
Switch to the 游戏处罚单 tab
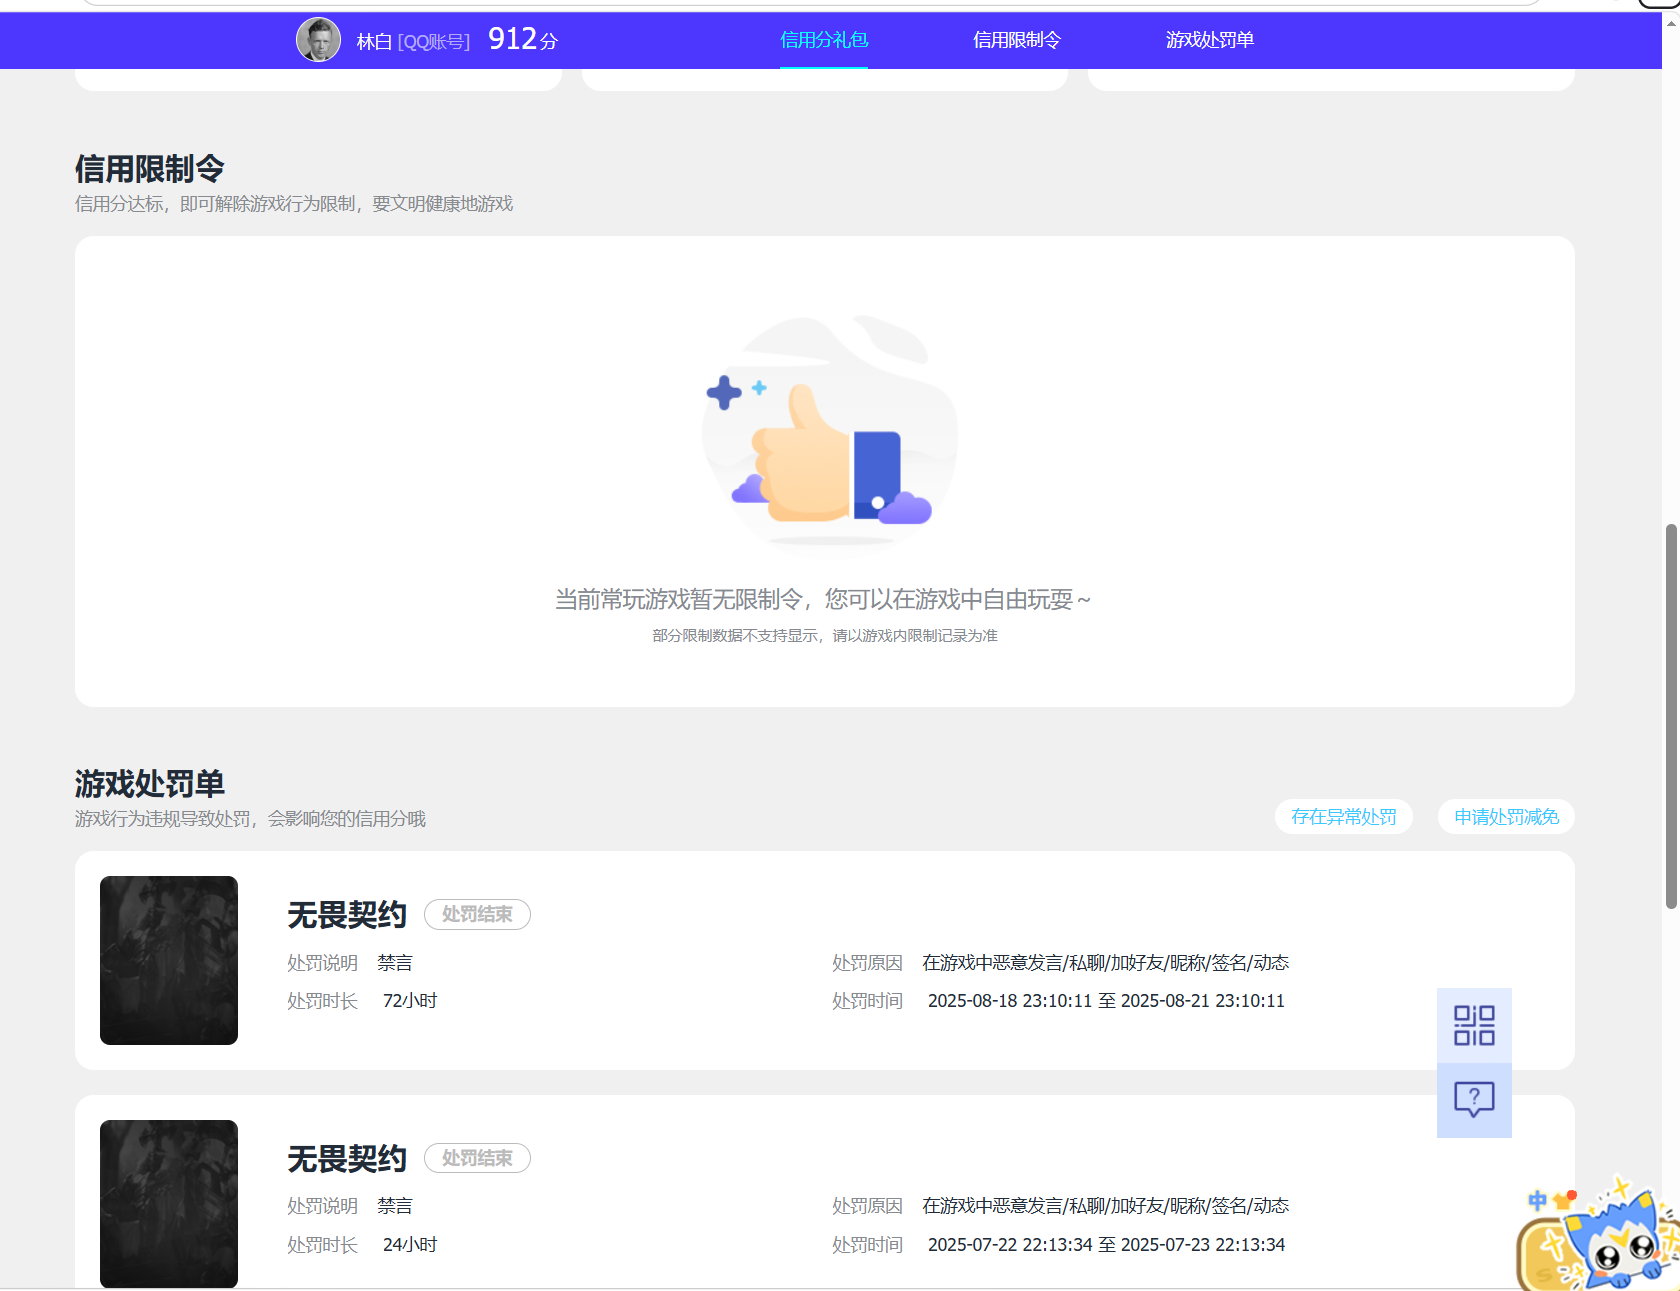[x=1210, y=40]
